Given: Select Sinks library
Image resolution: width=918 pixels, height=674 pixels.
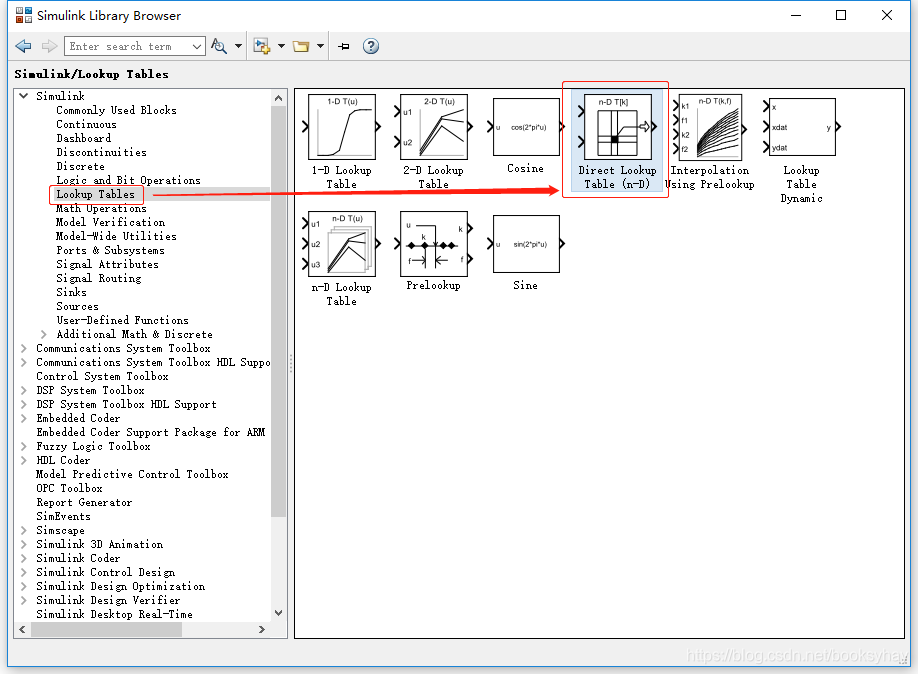Looking at the screenshot, I should click(71, 292).
